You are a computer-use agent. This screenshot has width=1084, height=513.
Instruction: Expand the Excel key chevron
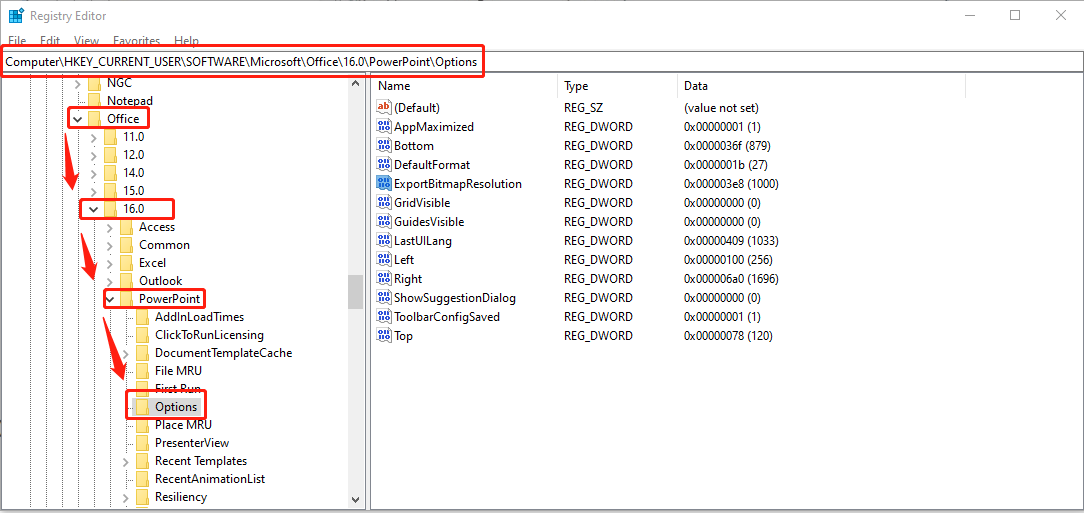pos(109,263)
